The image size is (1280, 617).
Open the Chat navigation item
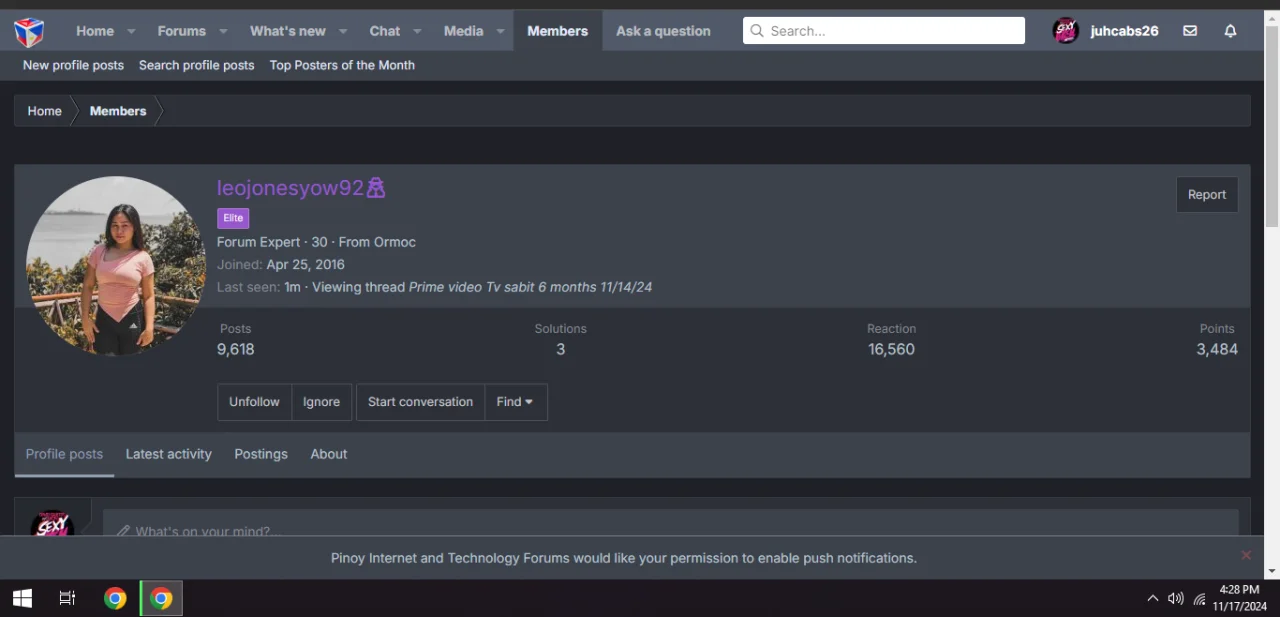(x=385, y=31)
